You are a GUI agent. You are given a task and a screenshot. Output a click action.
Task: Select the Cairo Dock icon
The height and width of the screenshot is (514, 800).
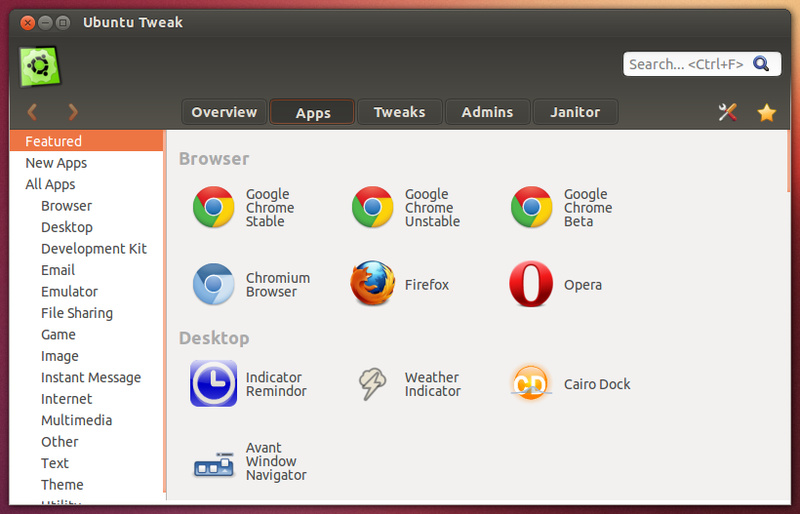tap(531, 382)
